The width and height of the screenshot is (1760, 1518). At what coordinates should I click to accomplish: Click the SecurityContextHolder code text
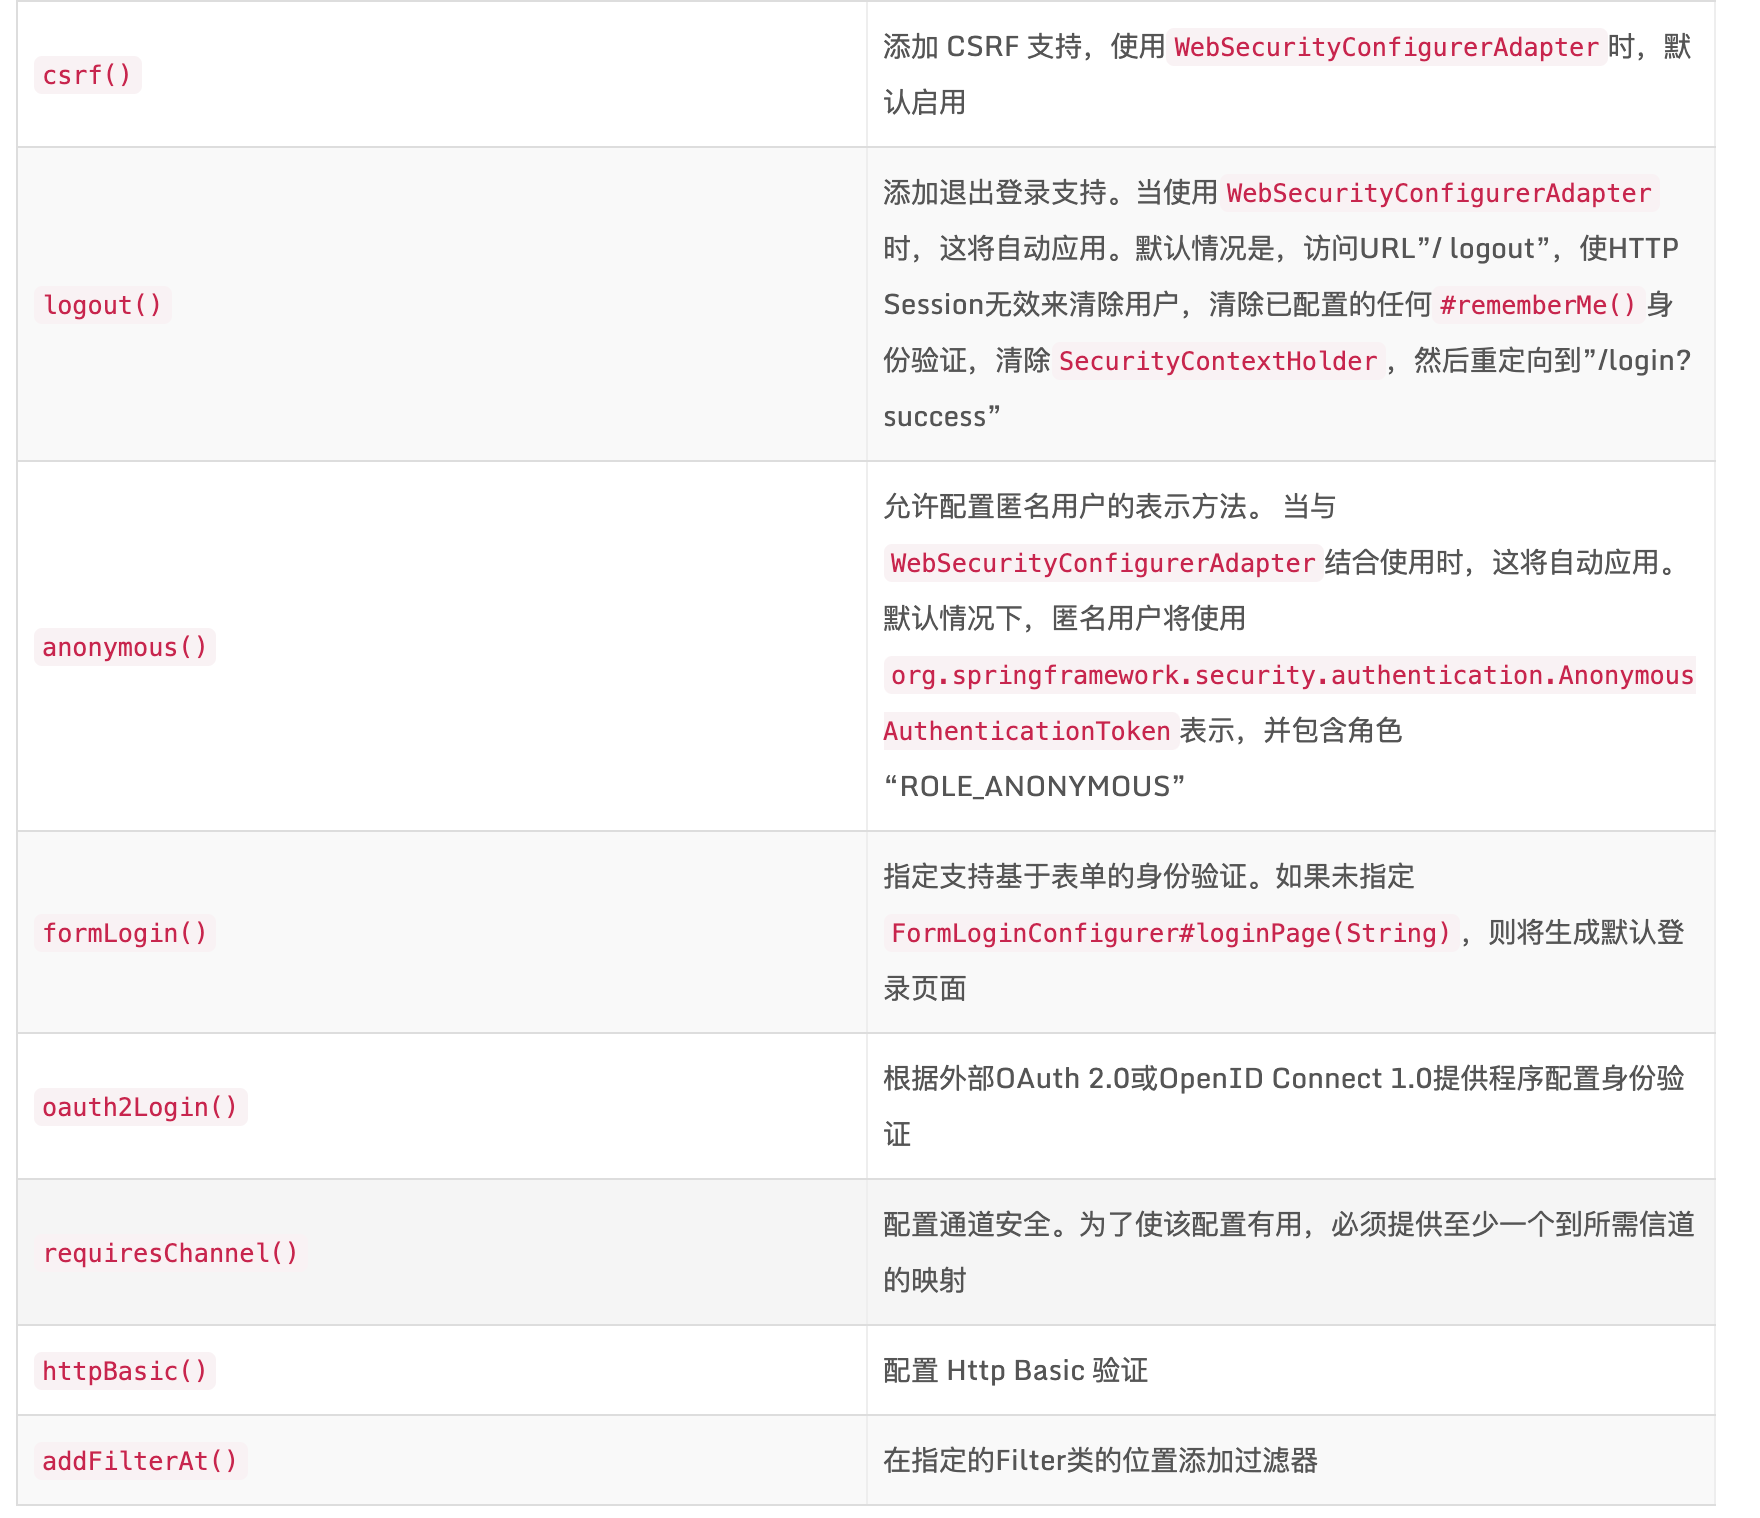click(x=1218, y=361)
